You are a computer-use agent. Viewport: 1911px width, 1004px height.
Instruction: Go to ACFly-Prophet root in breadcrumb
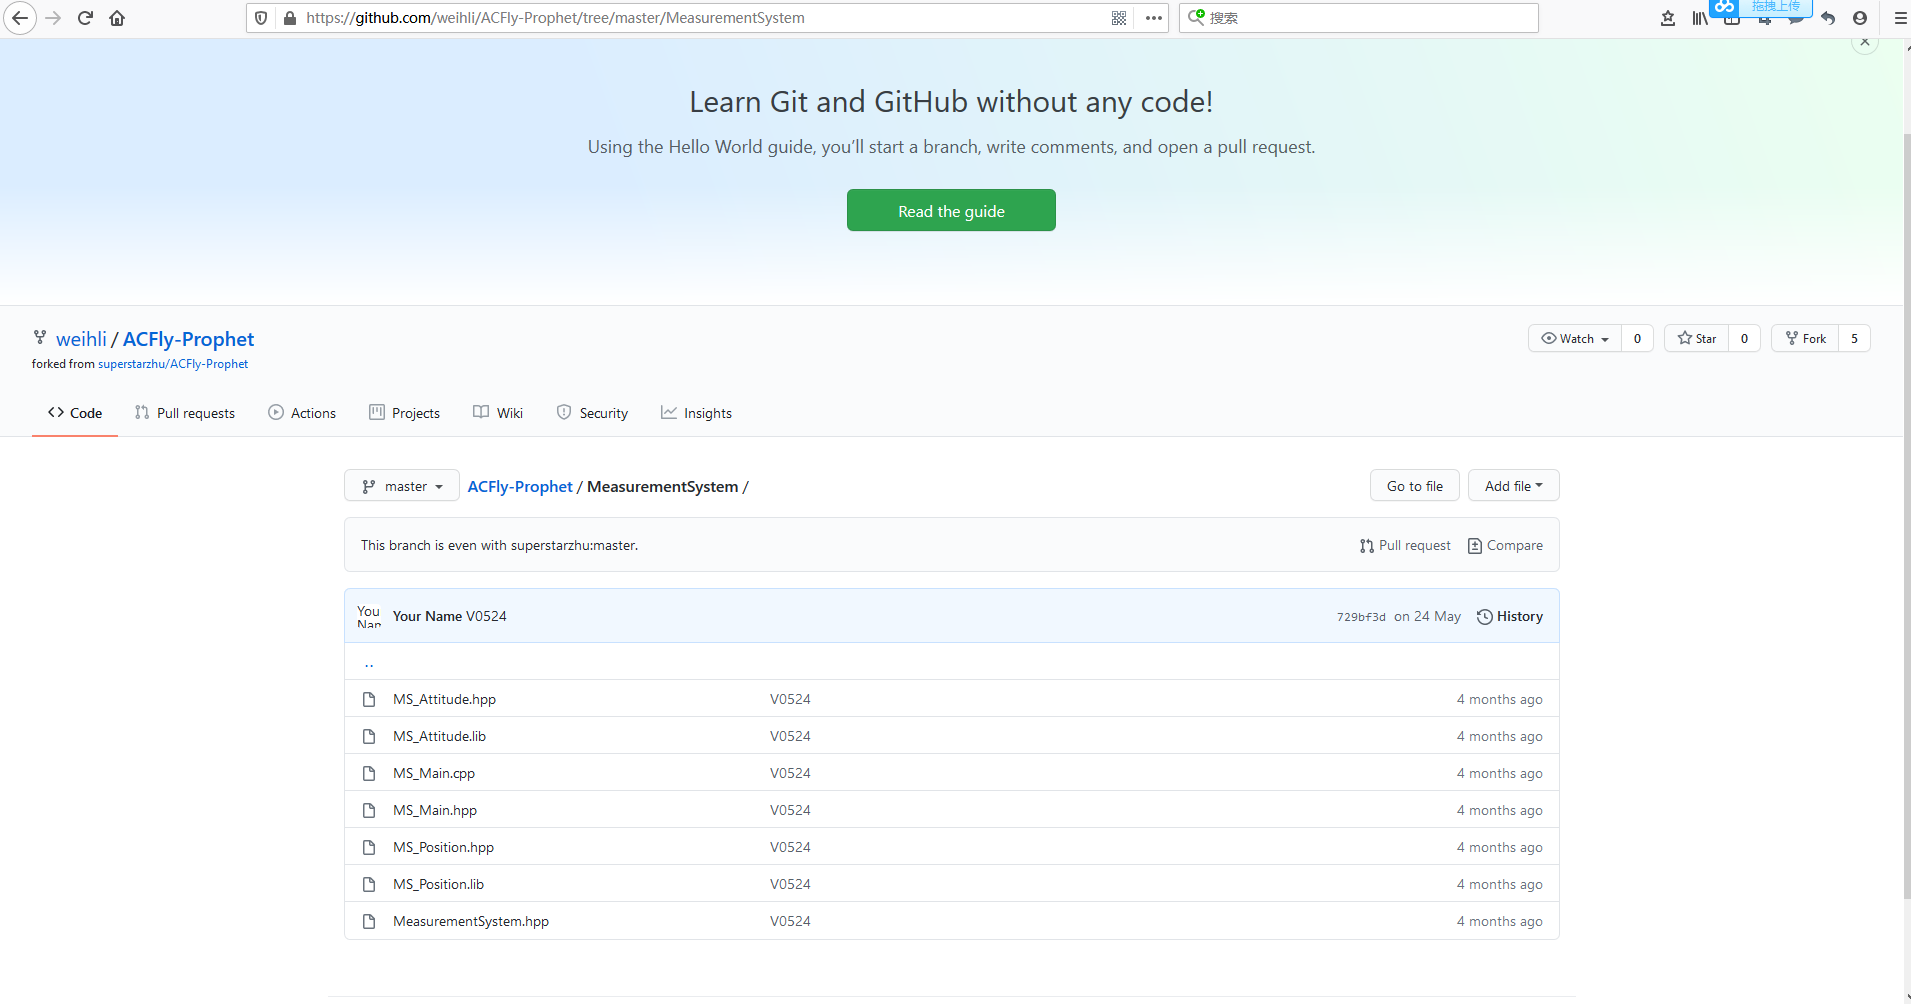520,486
